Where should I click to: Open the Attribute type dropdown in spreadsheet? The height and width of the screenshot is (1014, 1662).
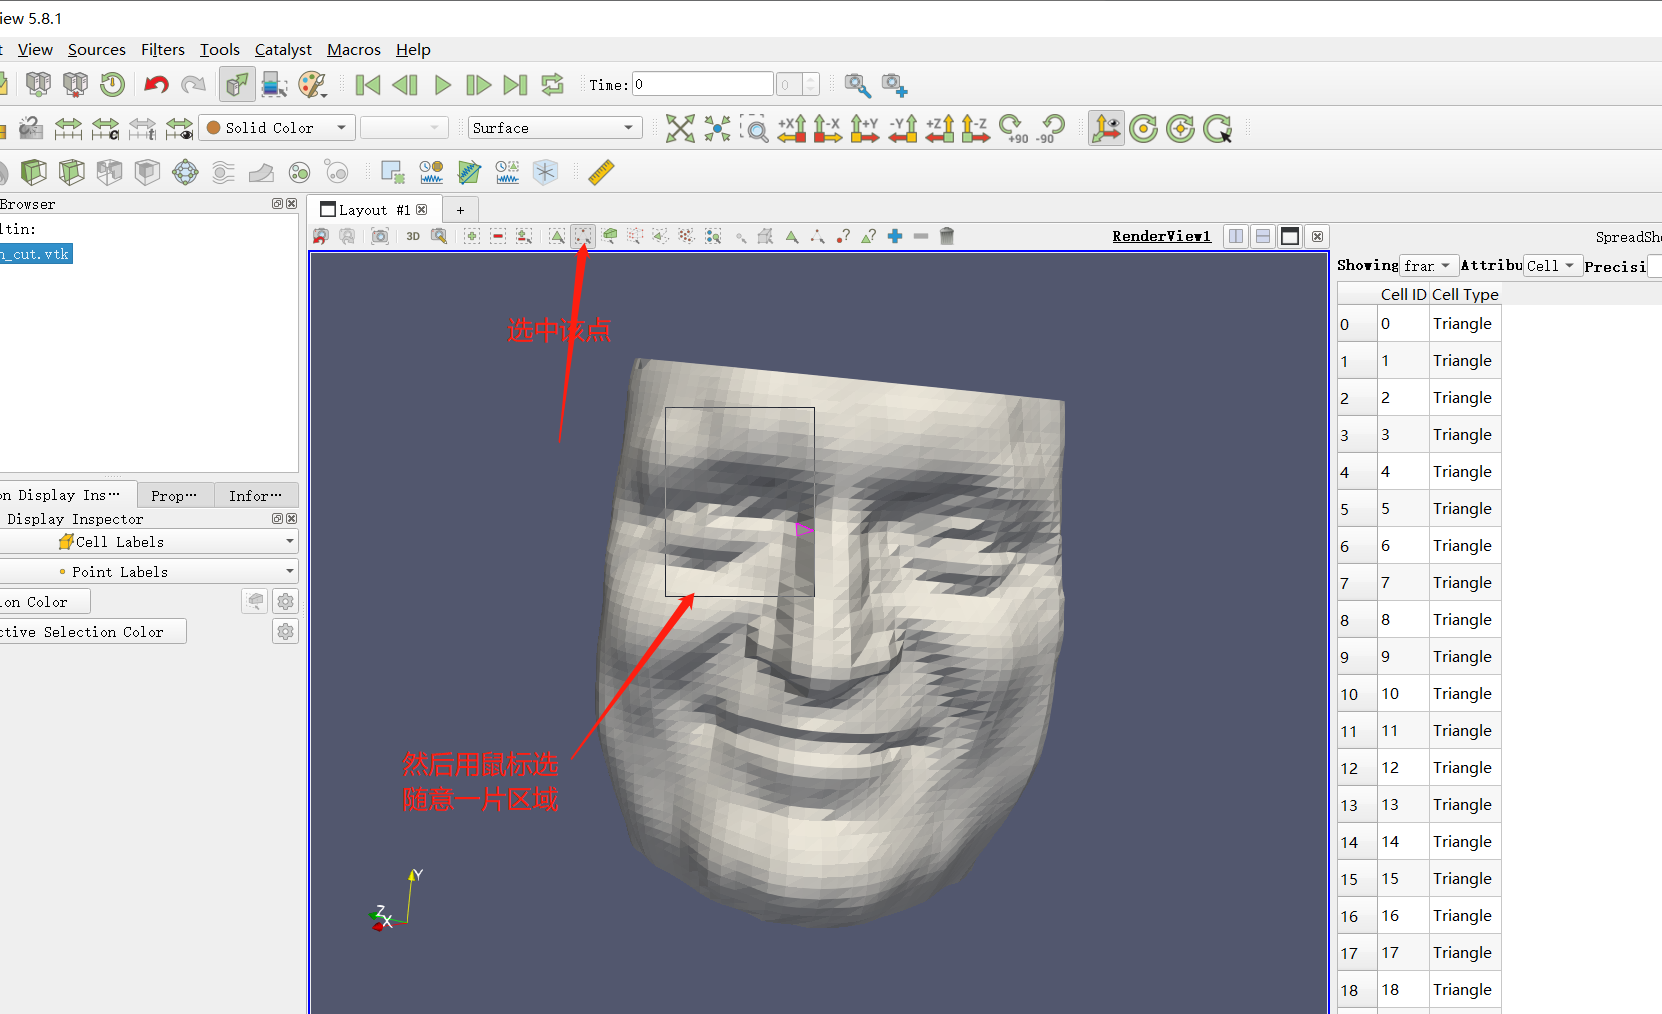1552,265
